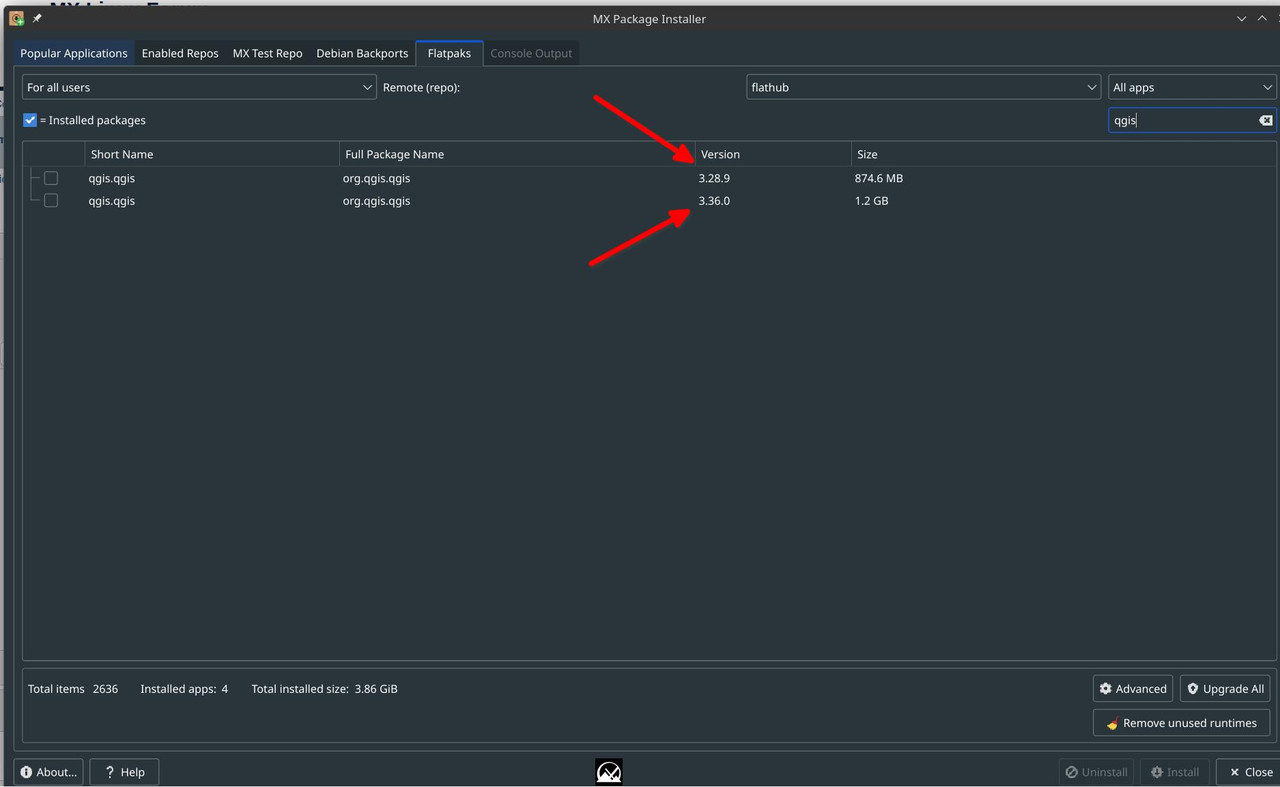Sort by the Version column header
The height and width of the screenshot is (787, 1280).
(x=773, y=154)
